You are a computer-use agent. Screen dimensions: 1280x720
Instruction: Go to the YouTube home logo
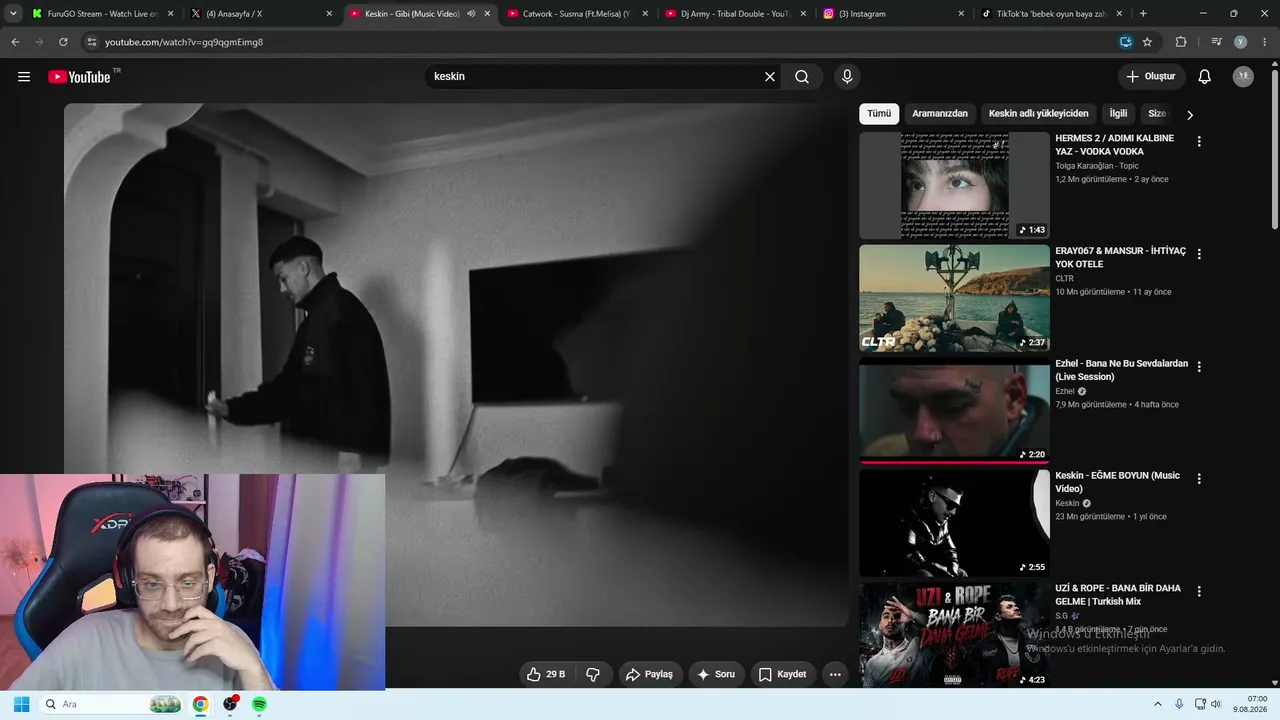click(79, 77)
